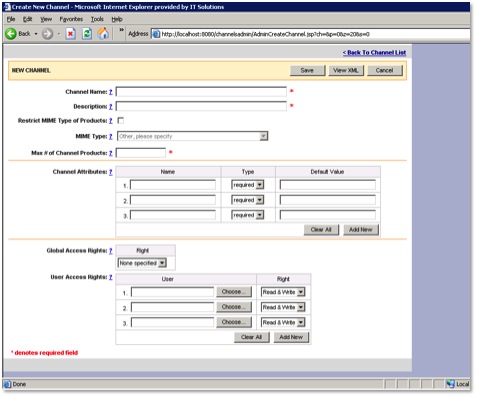The width and height of the screenshot is (477, 397).
Task: Open the help link next to Channel Name
Action: (x=111, y=92)
